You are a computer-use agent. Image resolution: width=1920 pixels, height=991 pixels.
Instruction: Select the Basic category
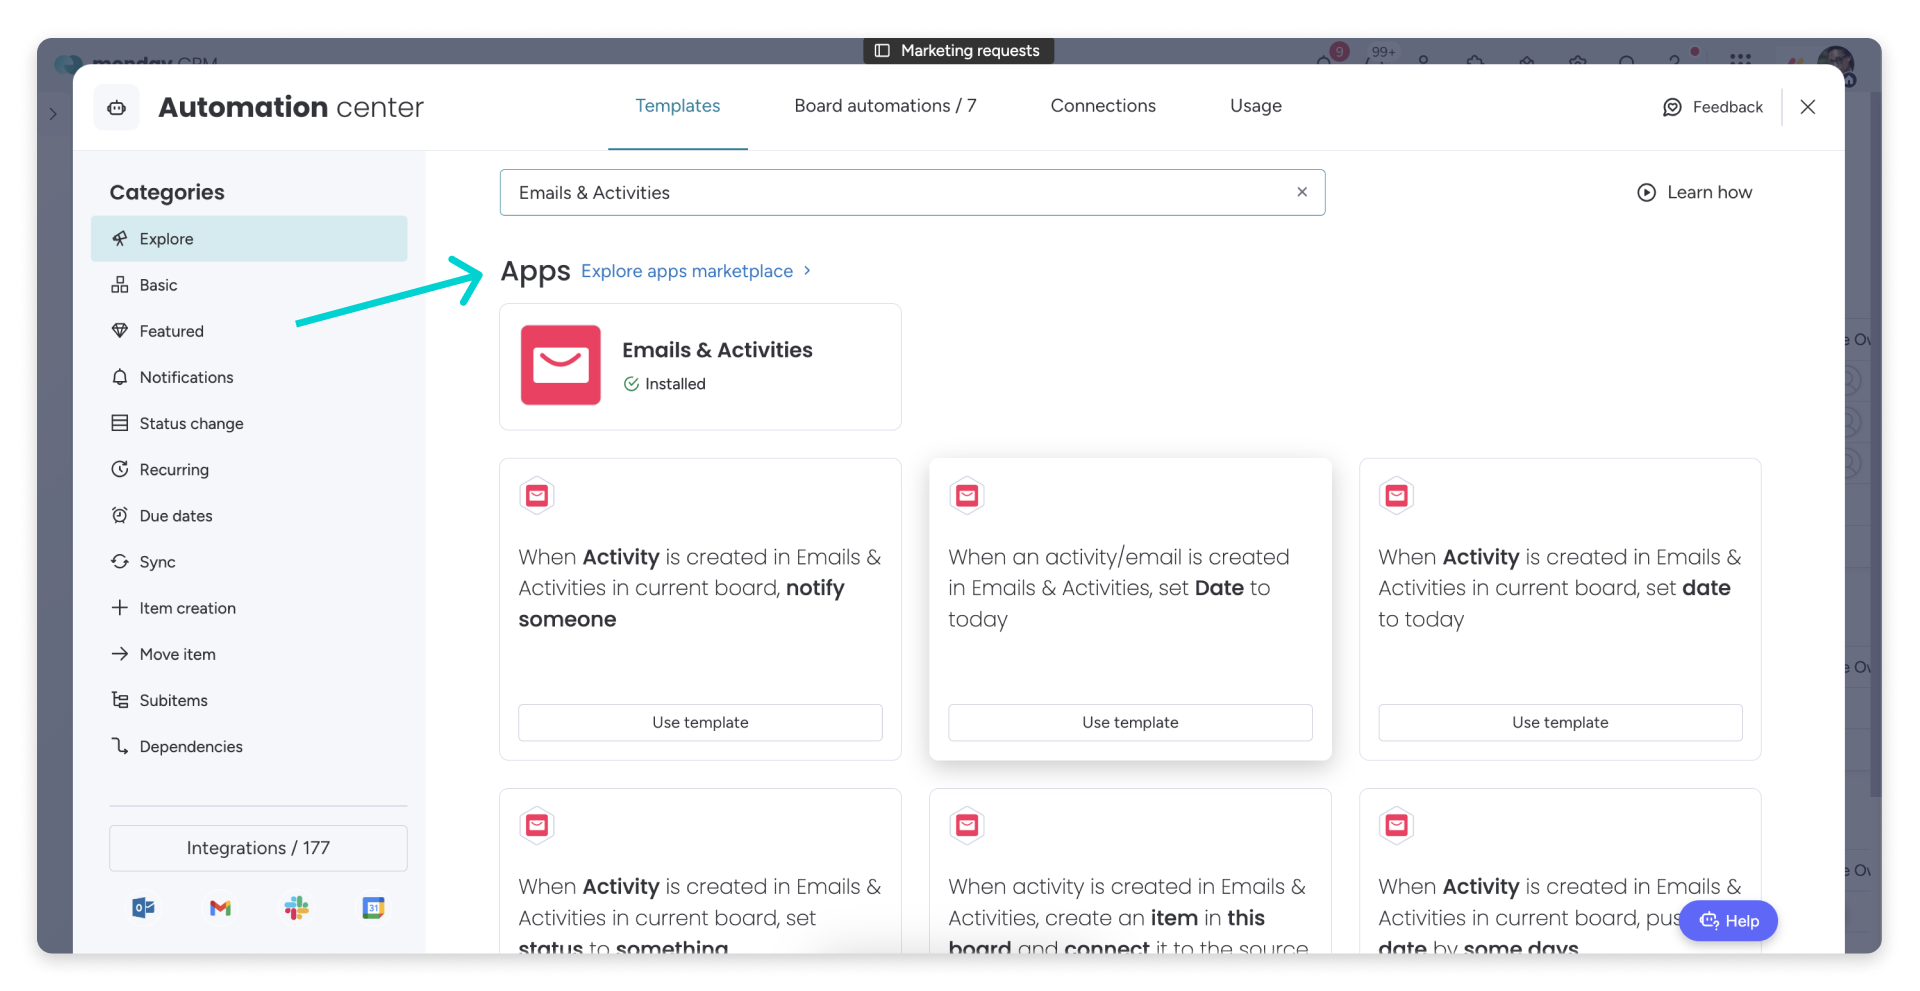click(249, 285)
